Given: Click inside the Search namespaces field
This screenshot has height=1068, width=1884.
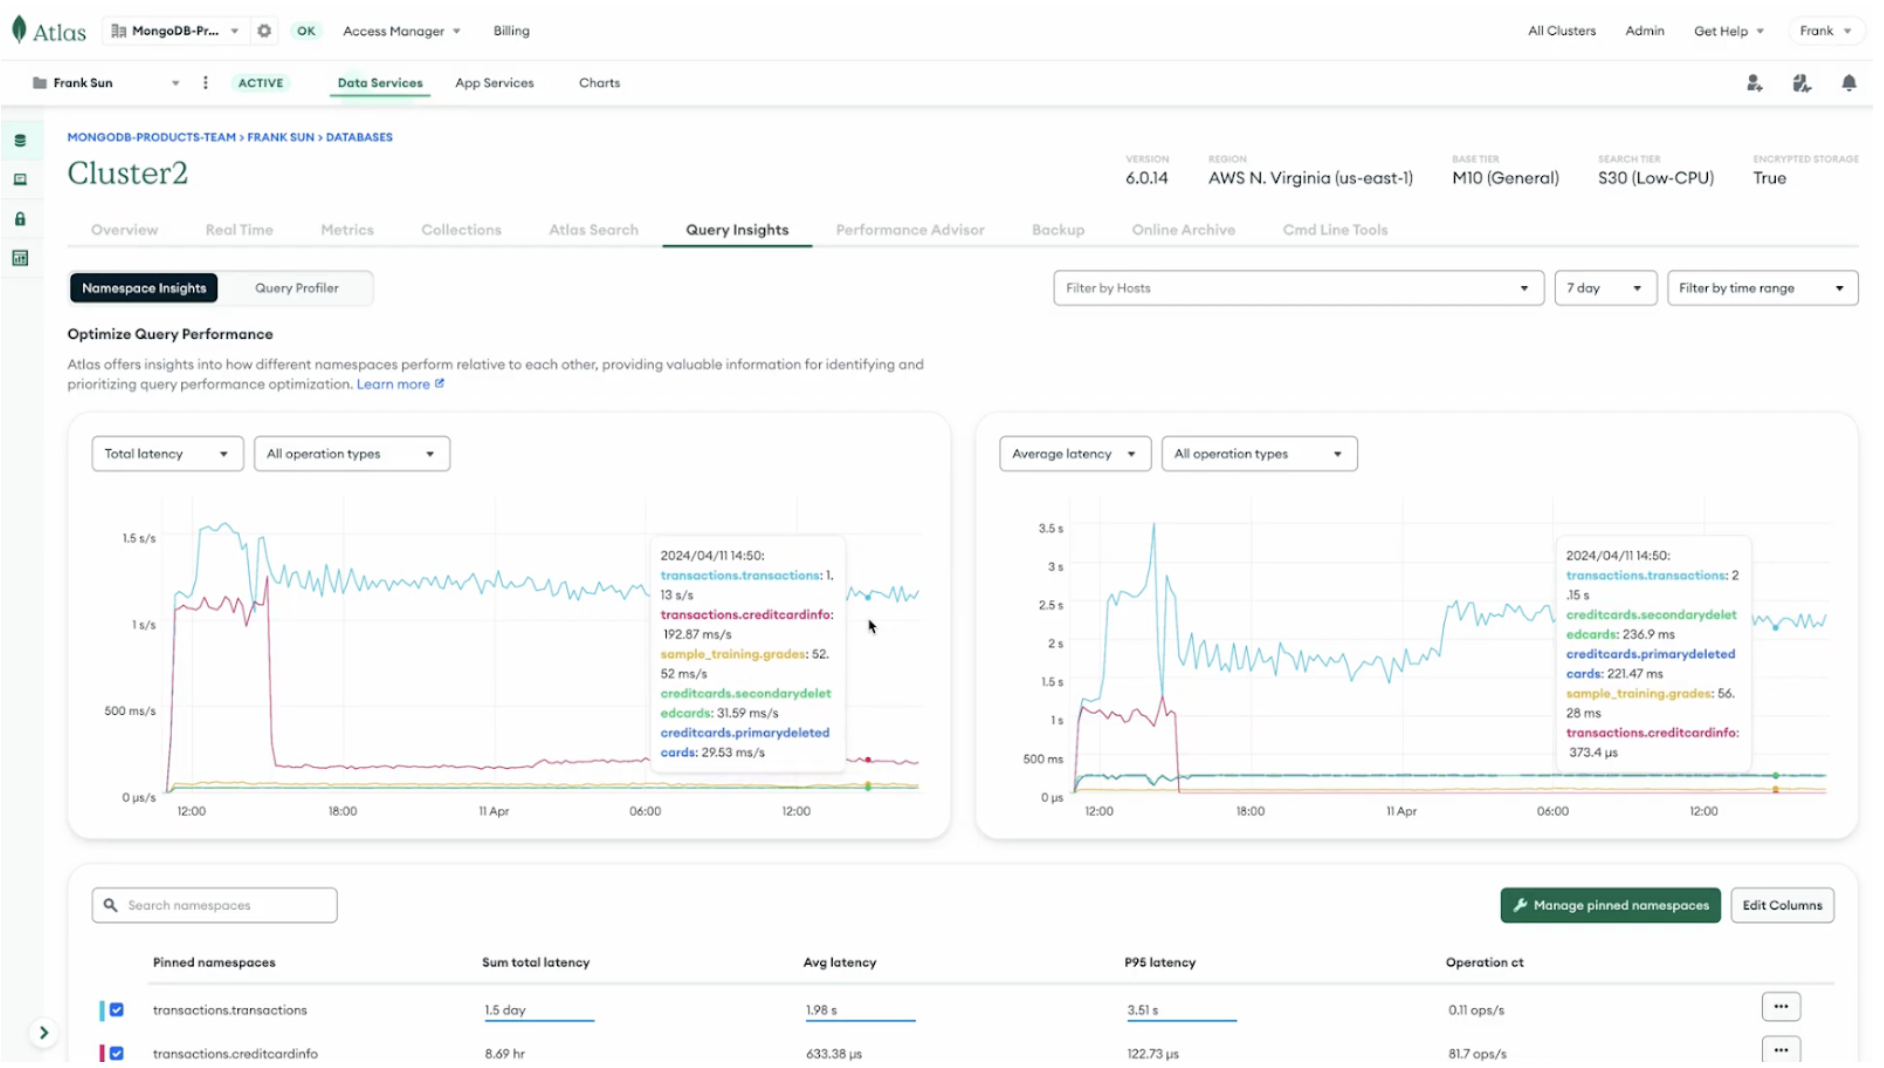Looking at the screenshot, I should click(213, 904).
